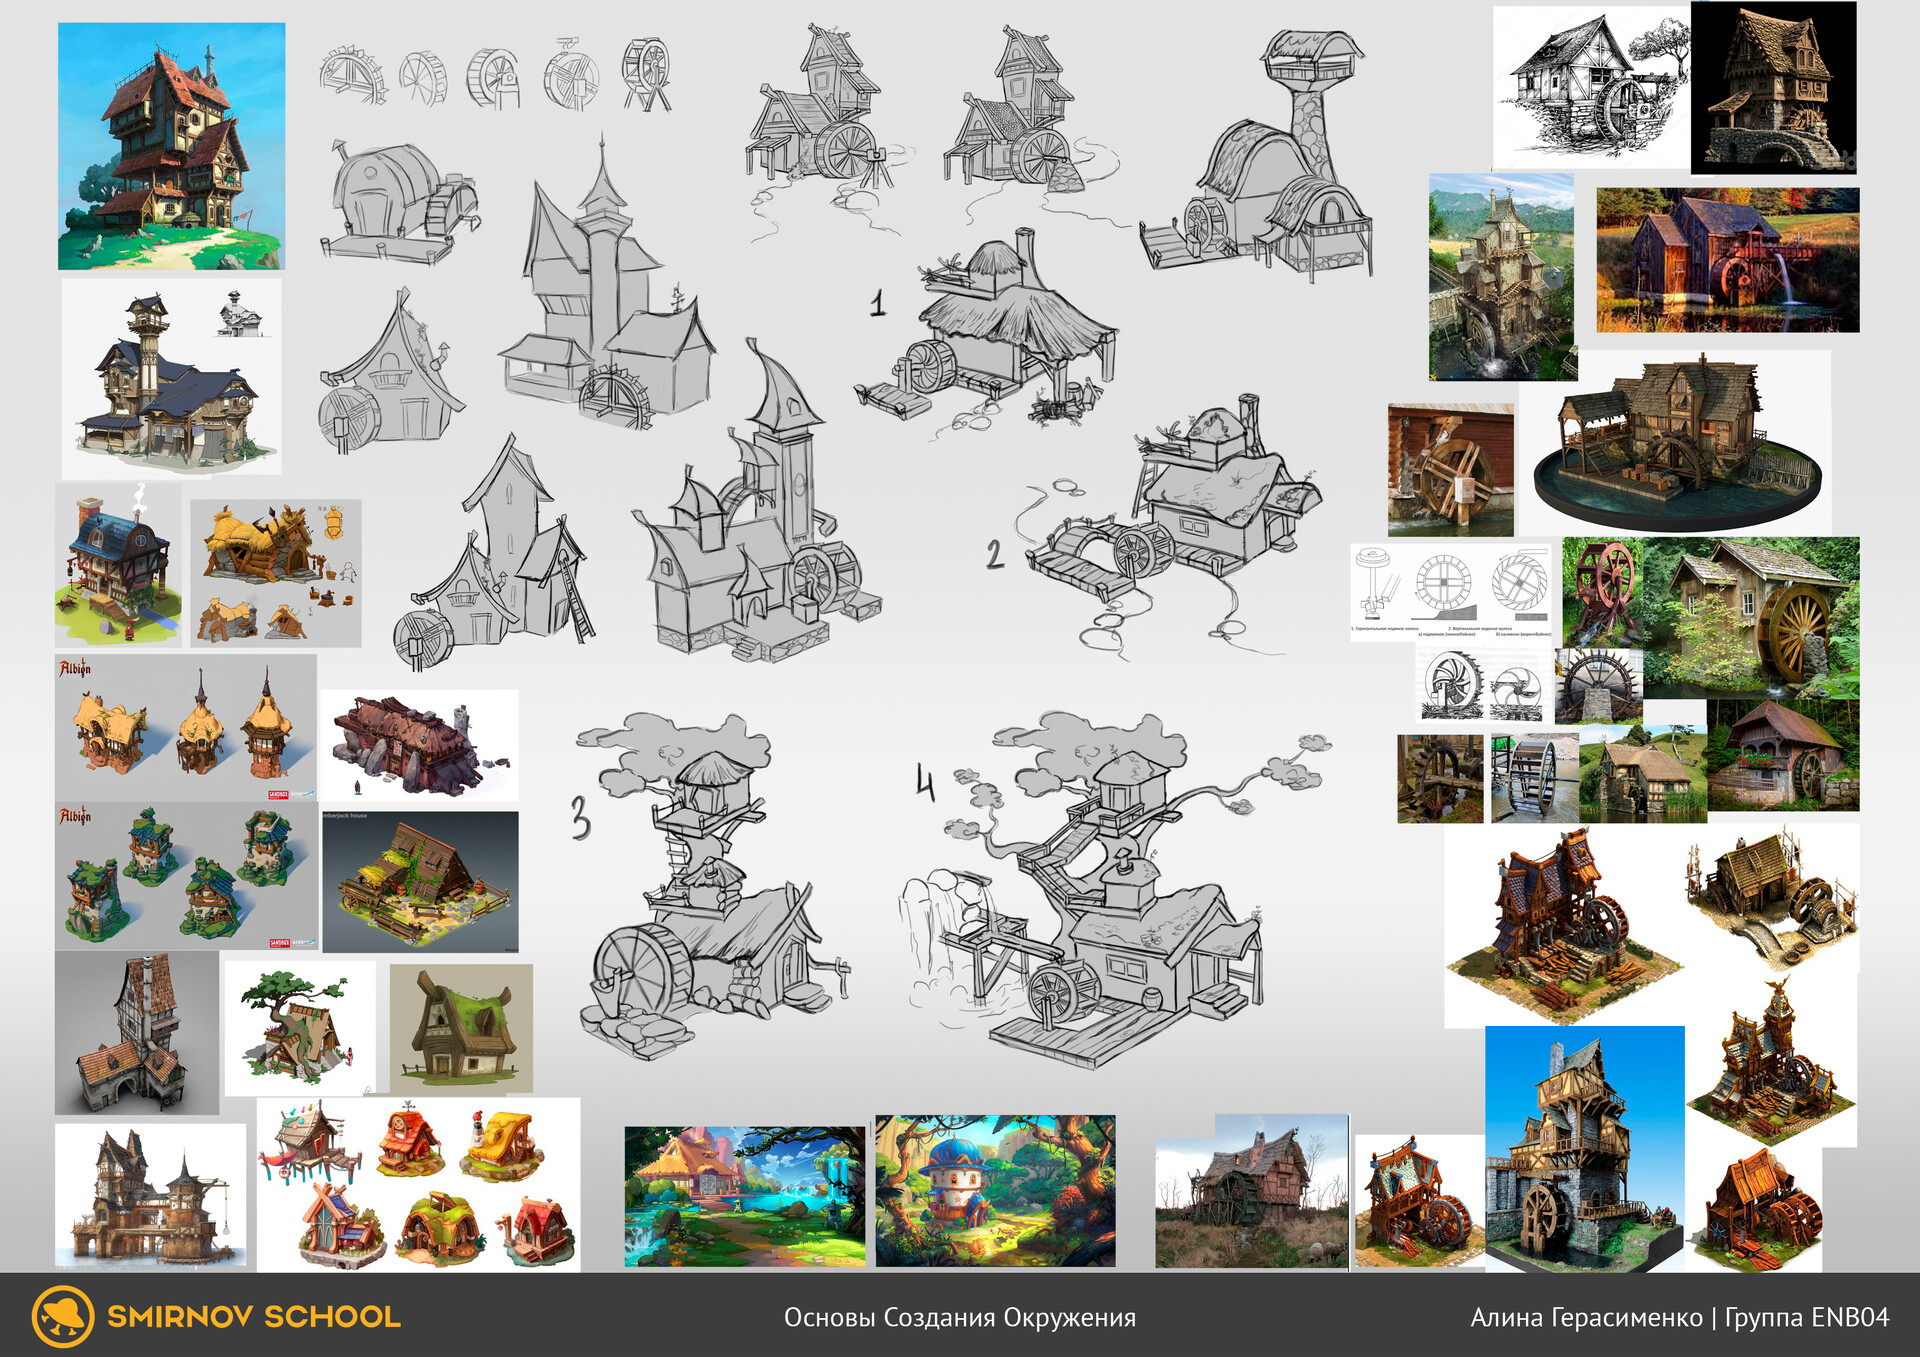Click the autumn red watermill photo
This screenshot has height=1357, width=1920.
click(x=1727, y=260)
